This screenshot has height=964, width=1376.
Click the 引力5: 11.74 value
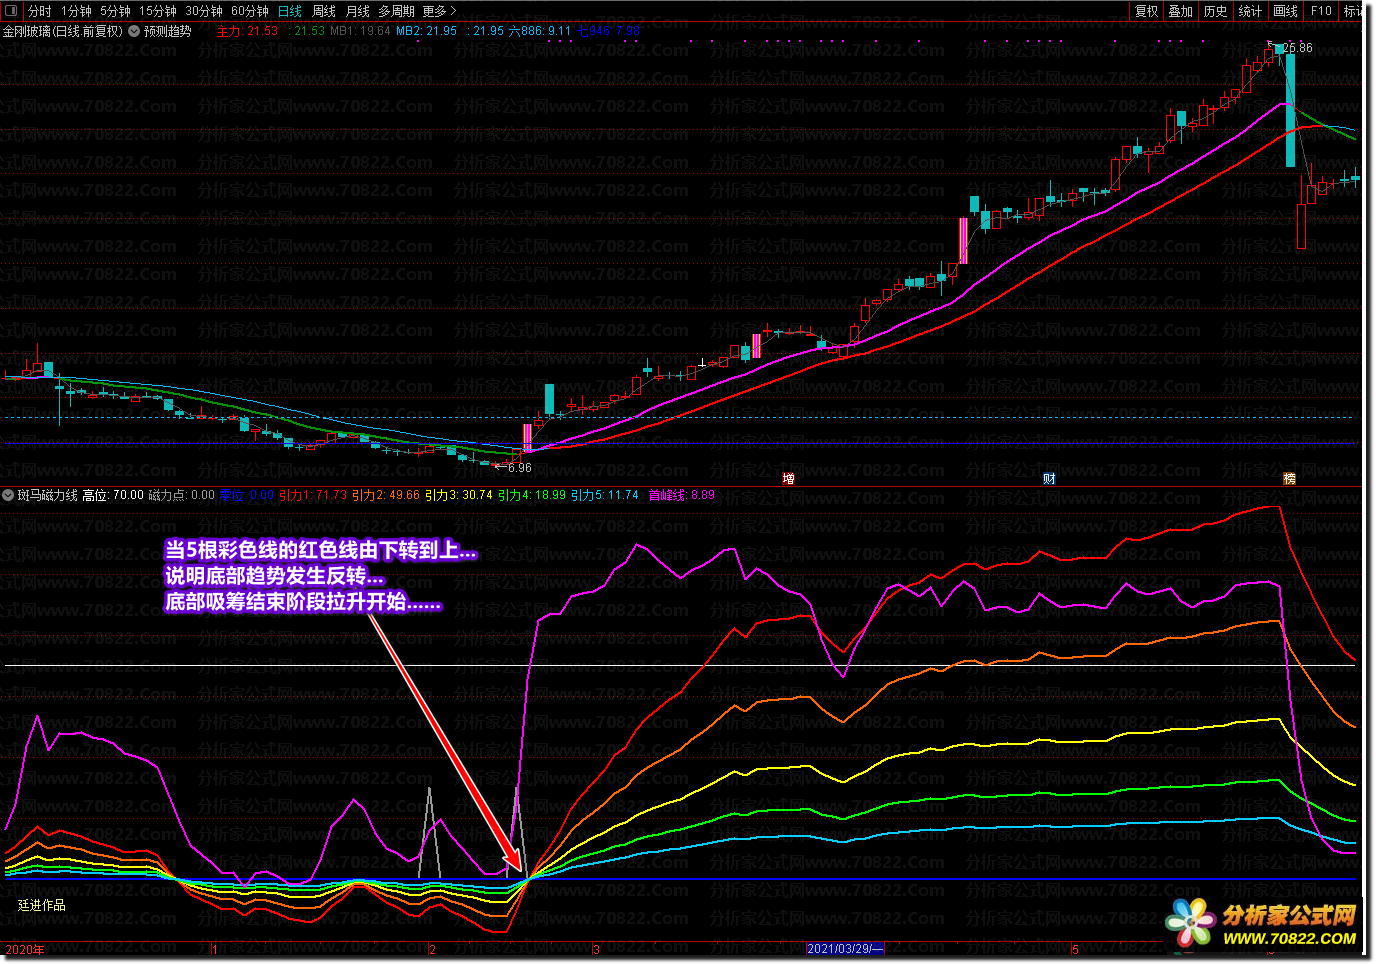coord(605,495)
